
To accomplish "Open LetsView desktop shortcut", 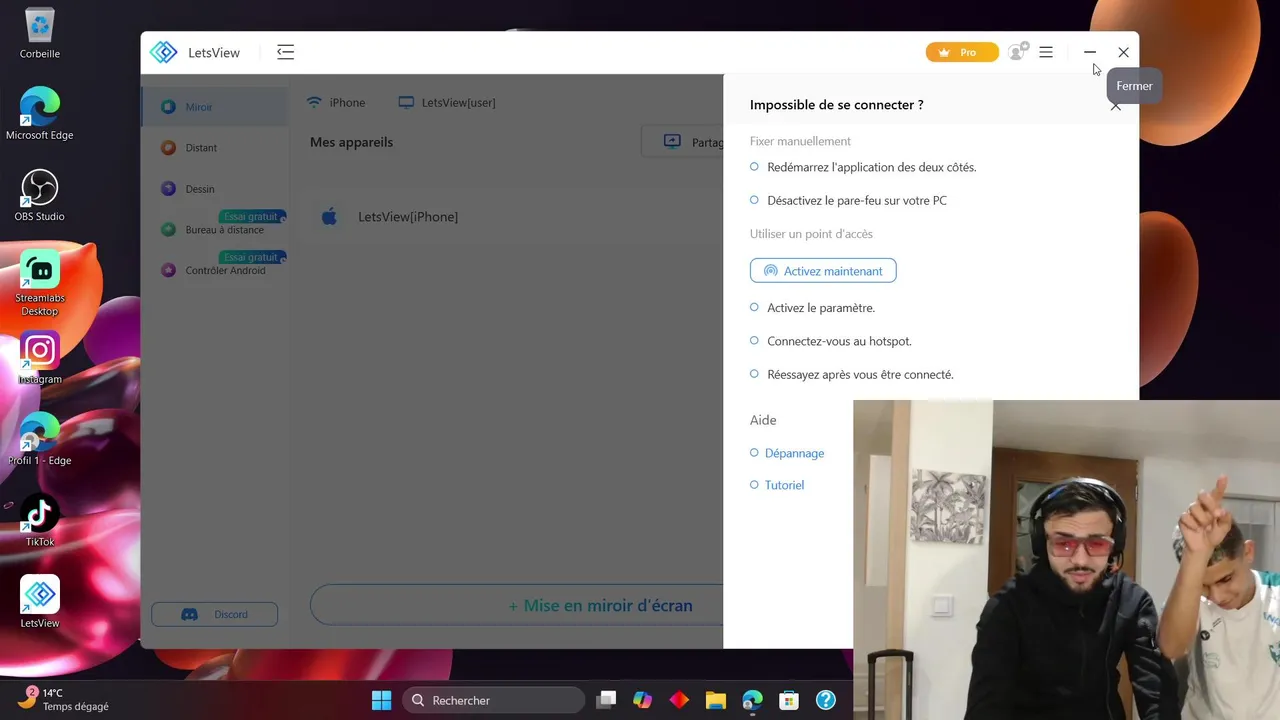I will [40, 602].
